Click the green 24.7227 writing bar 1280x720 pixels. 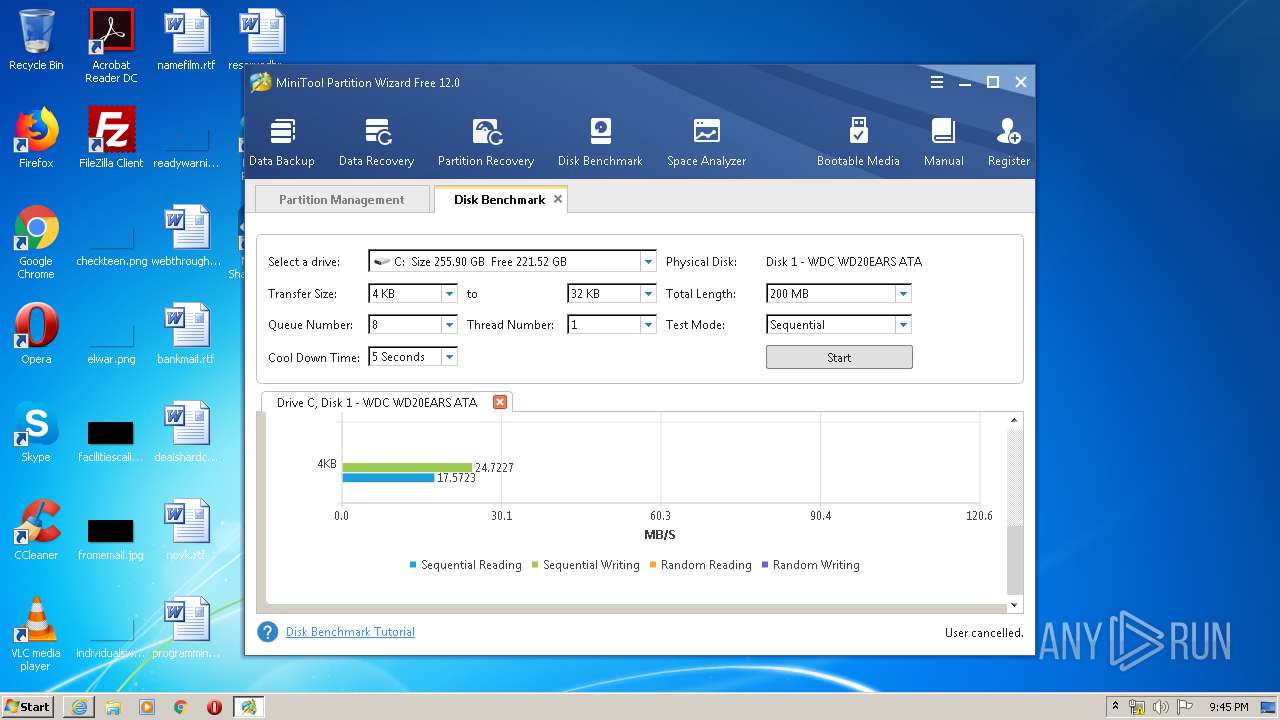point(407,467)
